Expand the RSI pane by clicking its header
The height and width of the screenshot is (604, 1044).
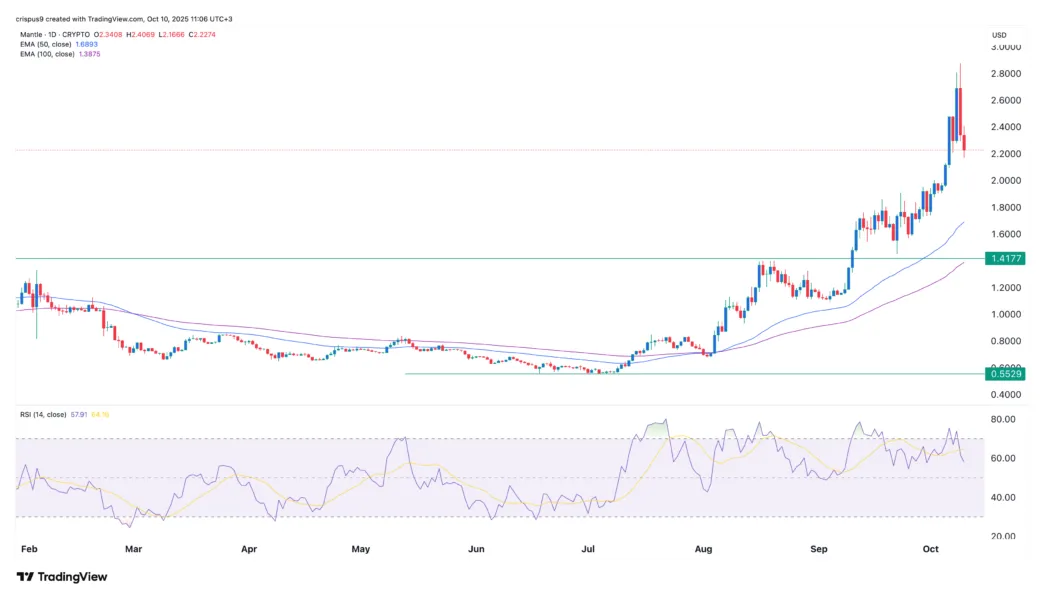pos(42,413)
